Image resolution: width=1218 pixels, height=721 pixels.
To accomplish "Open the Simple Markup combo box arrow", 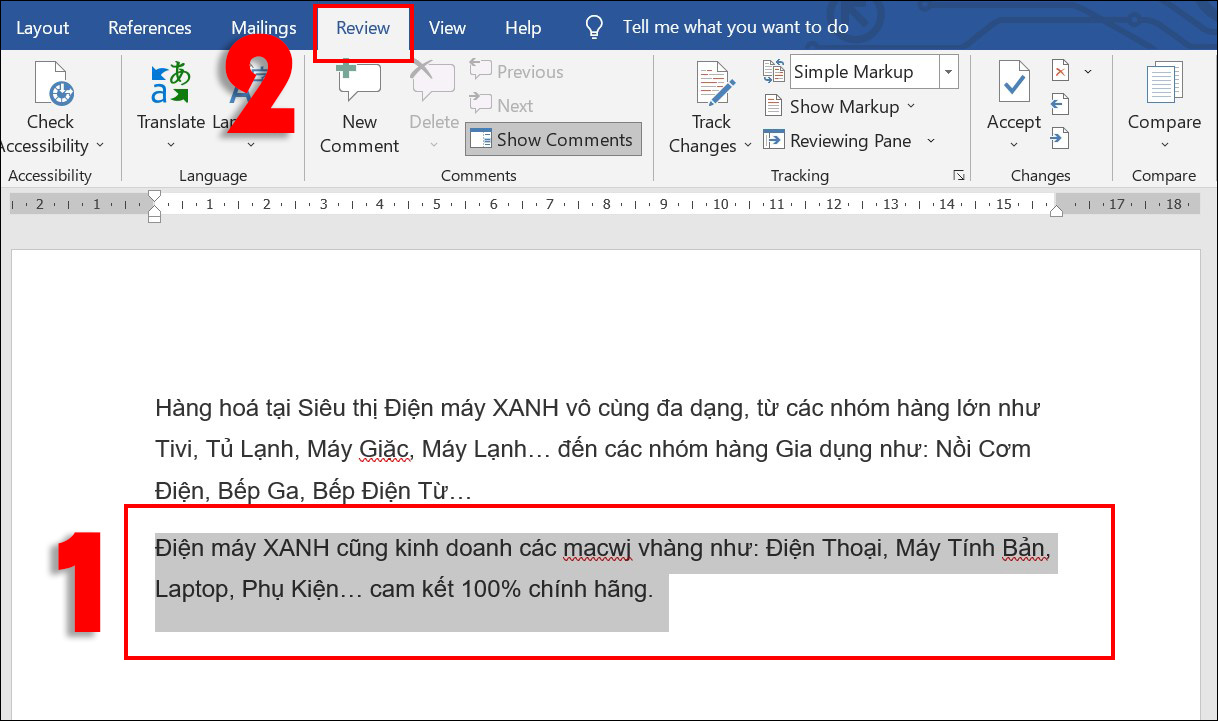I will (948, 72).
